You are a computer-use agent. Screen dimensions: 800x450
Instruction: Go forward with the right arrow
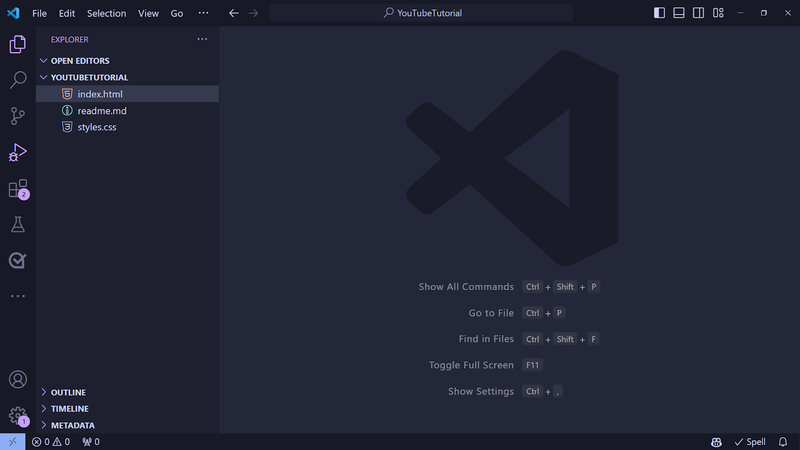coord(254,13)
